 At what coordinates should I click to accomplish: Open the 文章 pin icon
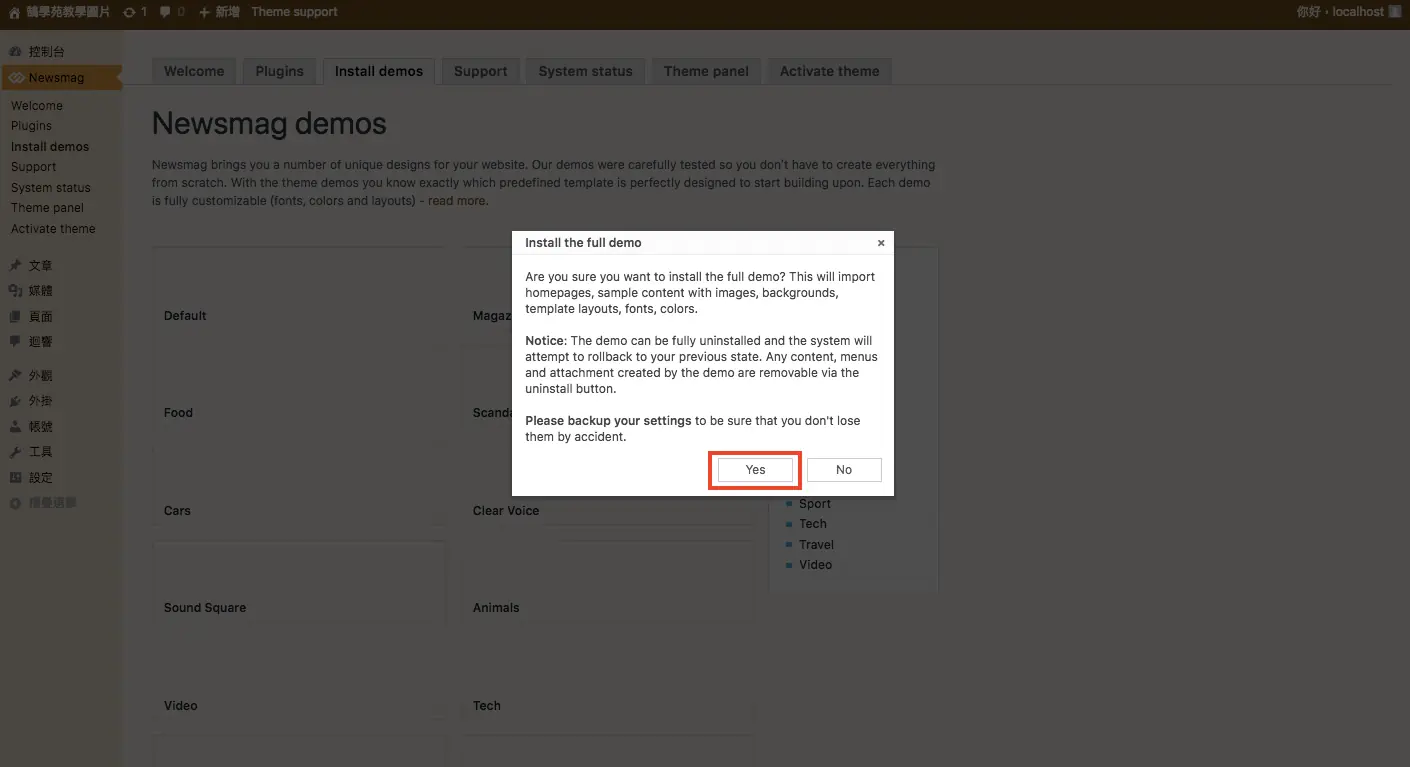click(x=15, y=266)
